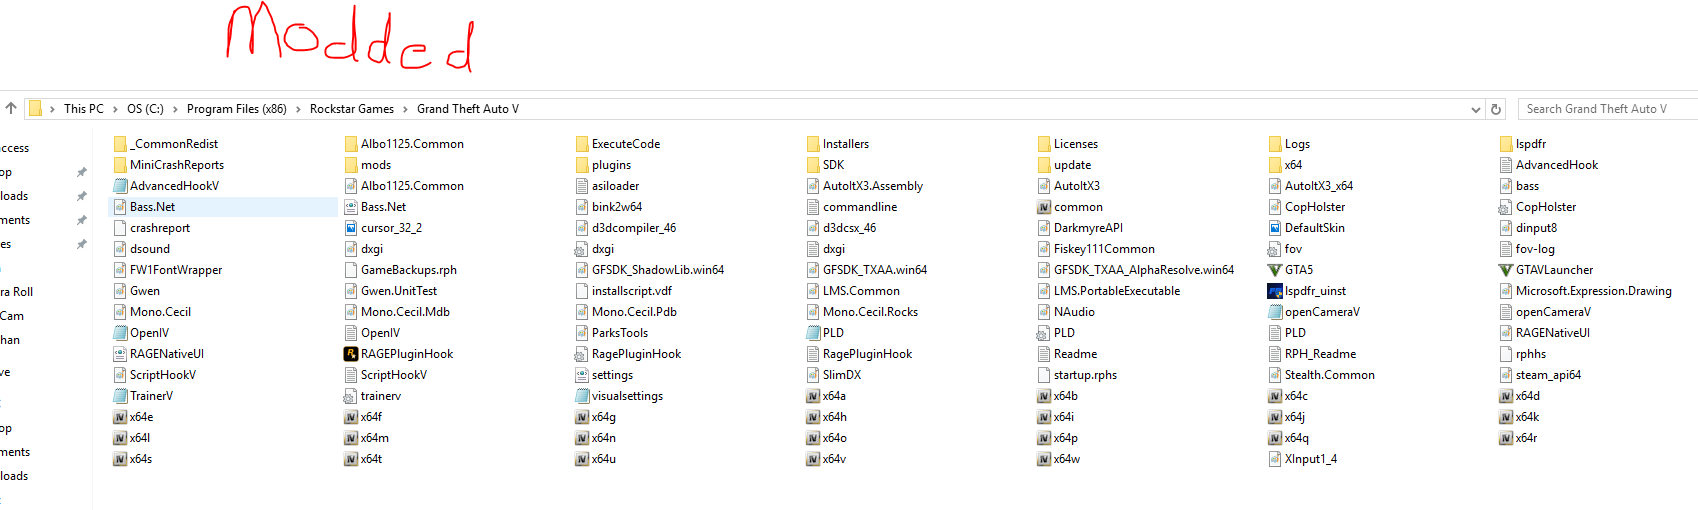The image size is (1698, 510).
Task: Click OS (C:) breadcrumb segment
Action: [145, 109]
